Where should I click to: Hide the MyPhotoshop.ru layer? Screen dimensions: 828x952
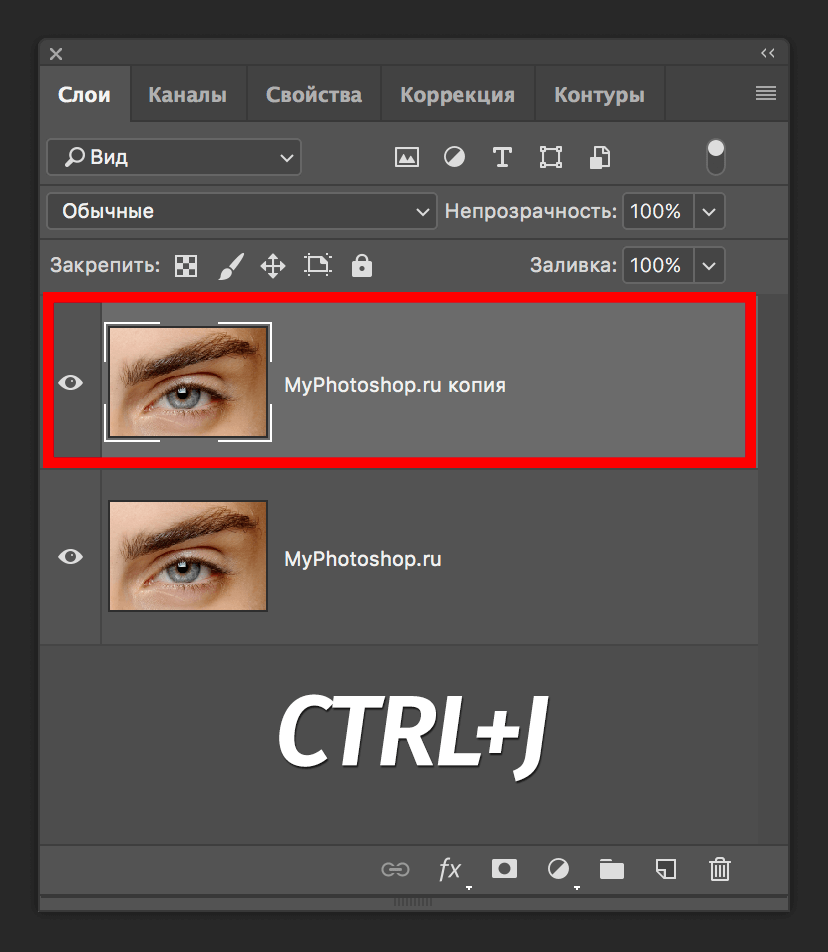pyautogui.click(x=70, y=557)
